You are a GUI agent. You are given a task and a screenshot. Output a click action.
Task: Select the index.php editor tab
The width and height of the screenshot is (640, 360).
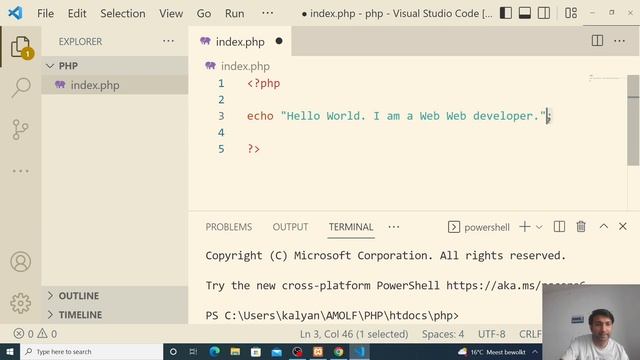click(240, 41)
